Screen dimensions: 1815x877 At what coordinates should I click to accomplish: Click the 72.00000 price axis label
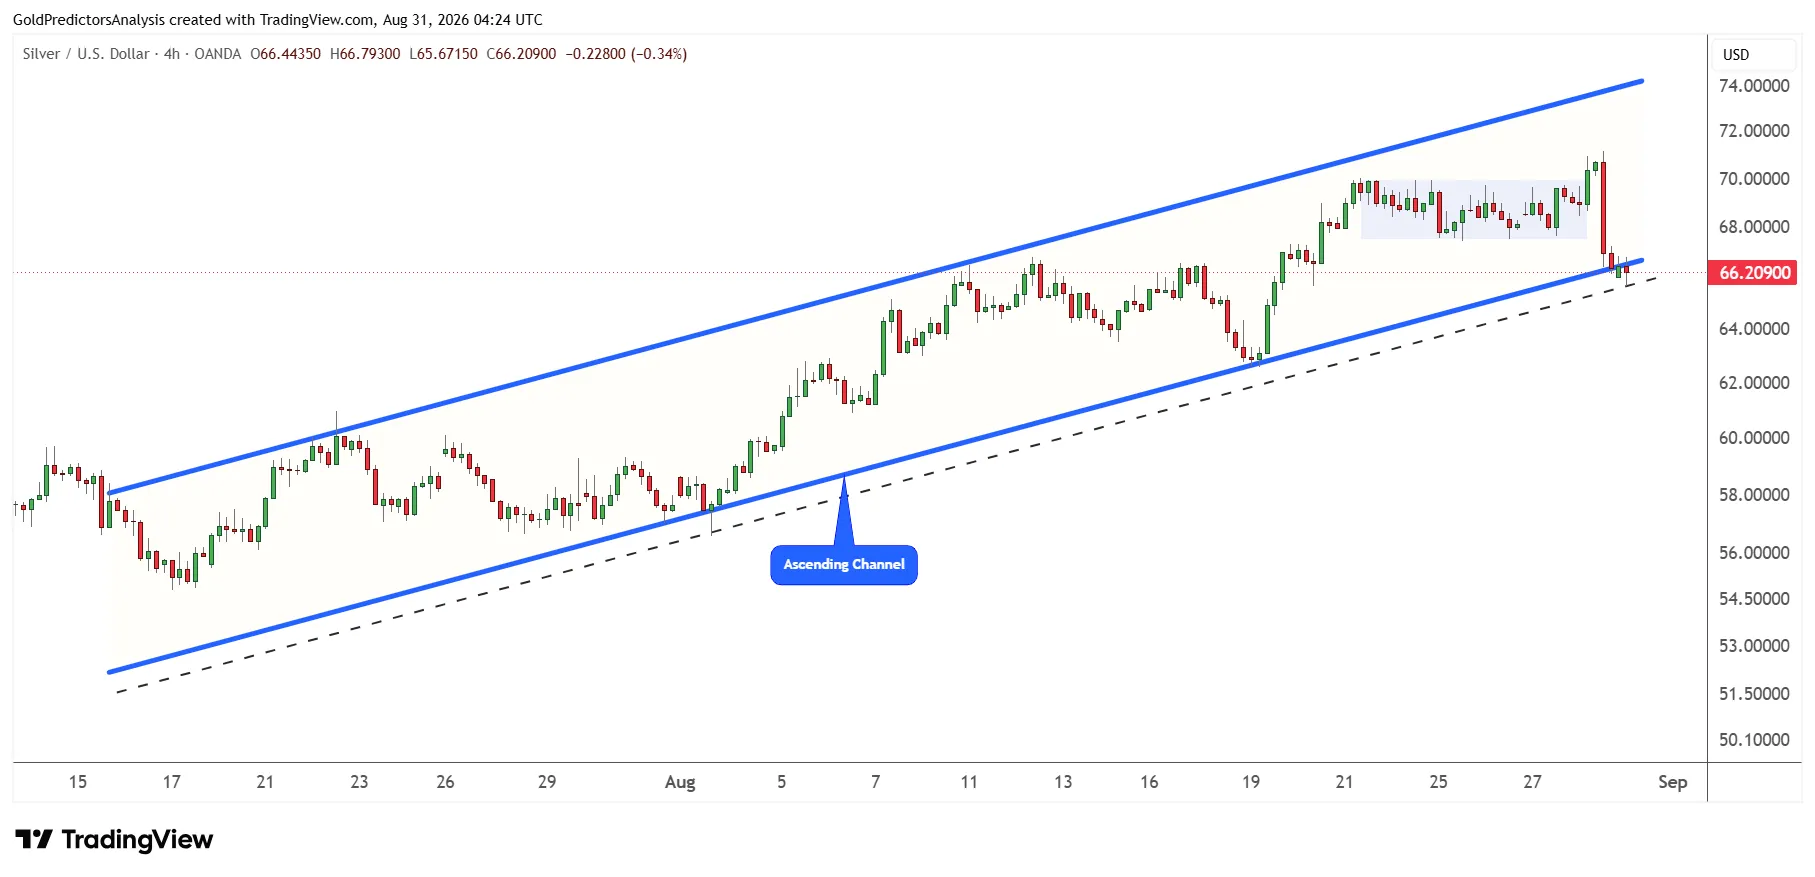[x=1754, y=131]
